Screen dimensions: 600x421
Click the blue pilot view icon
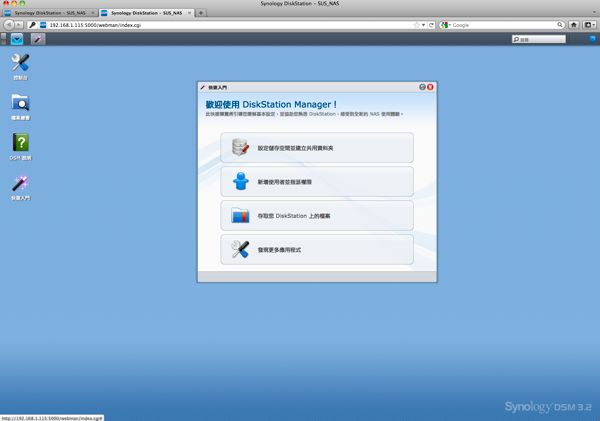point(592,39)
